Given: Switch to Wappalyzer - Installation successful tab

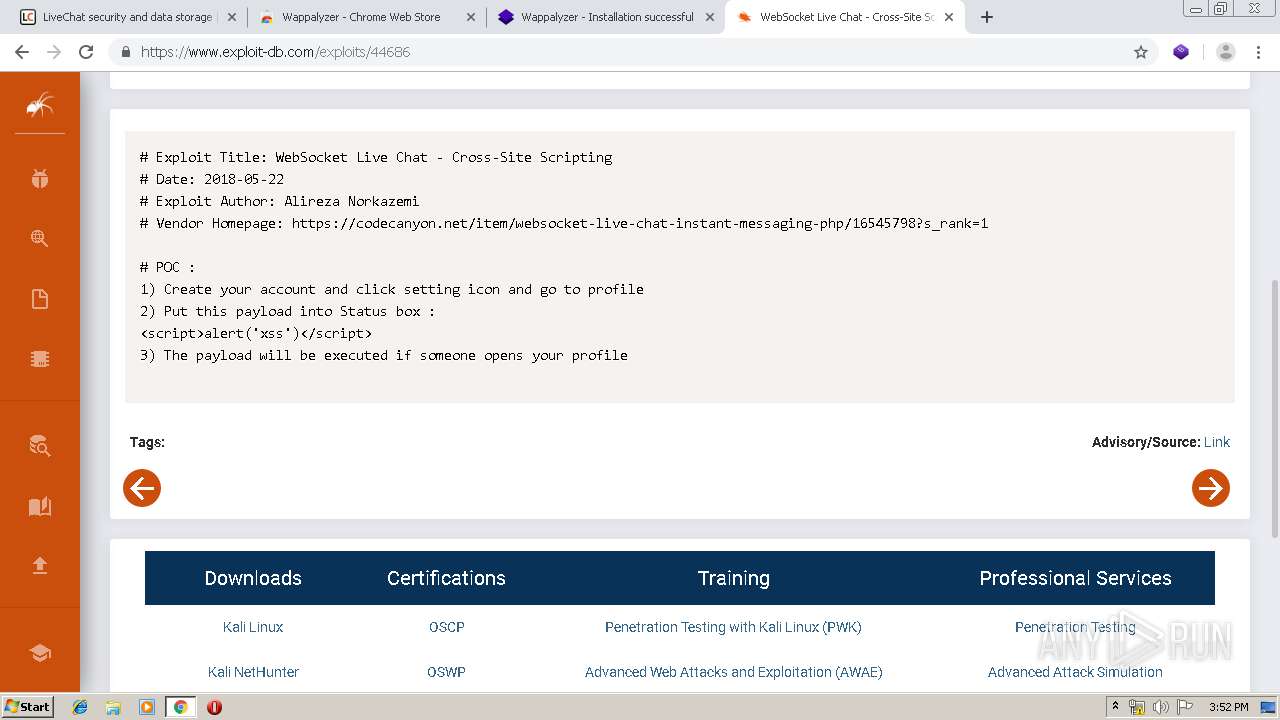Looking at the screenshot, I should tap(607, 17).
